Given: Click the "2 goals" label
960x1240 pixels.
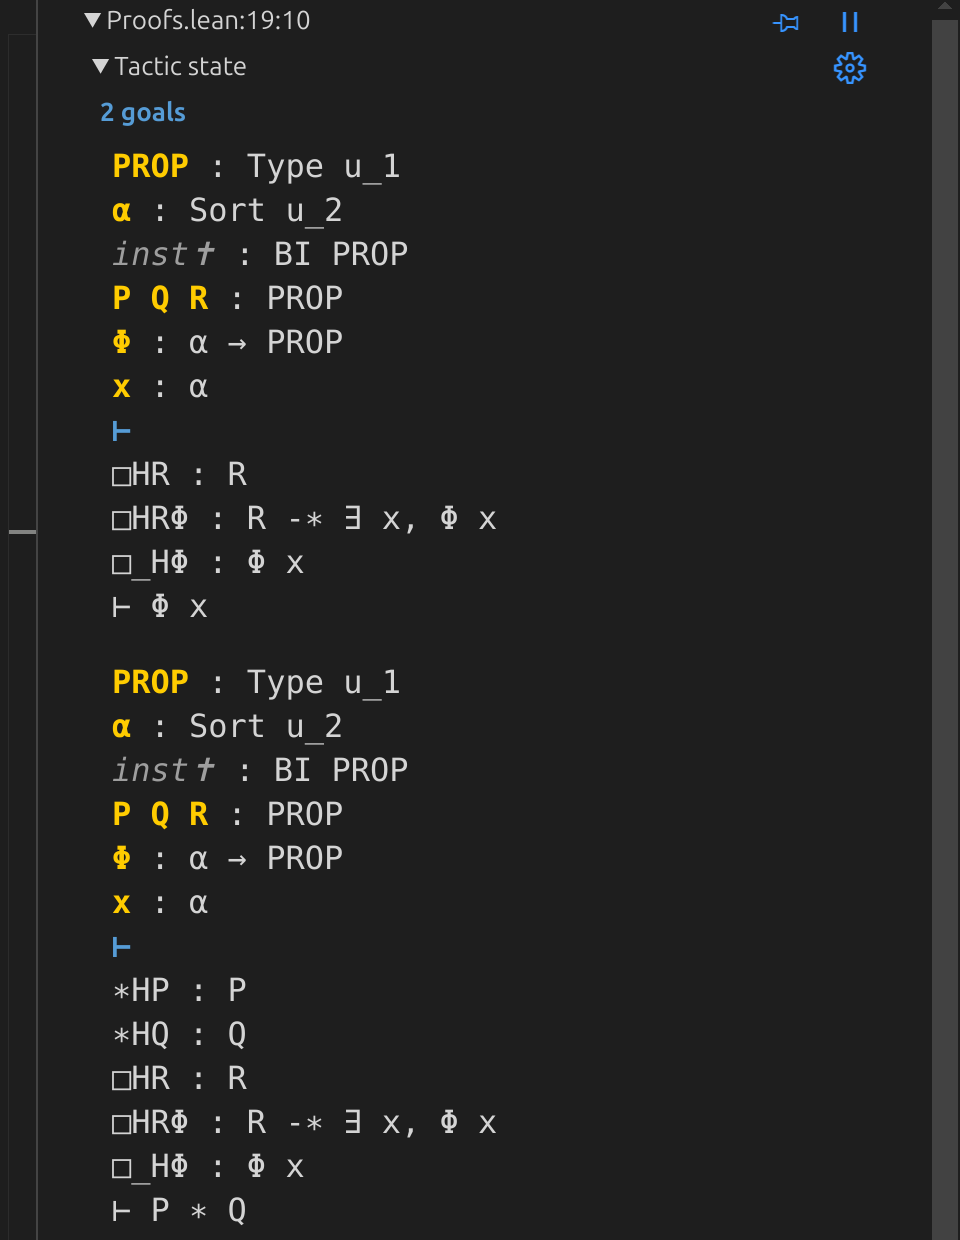Looking at the screenshot, I should click(143, 112).
